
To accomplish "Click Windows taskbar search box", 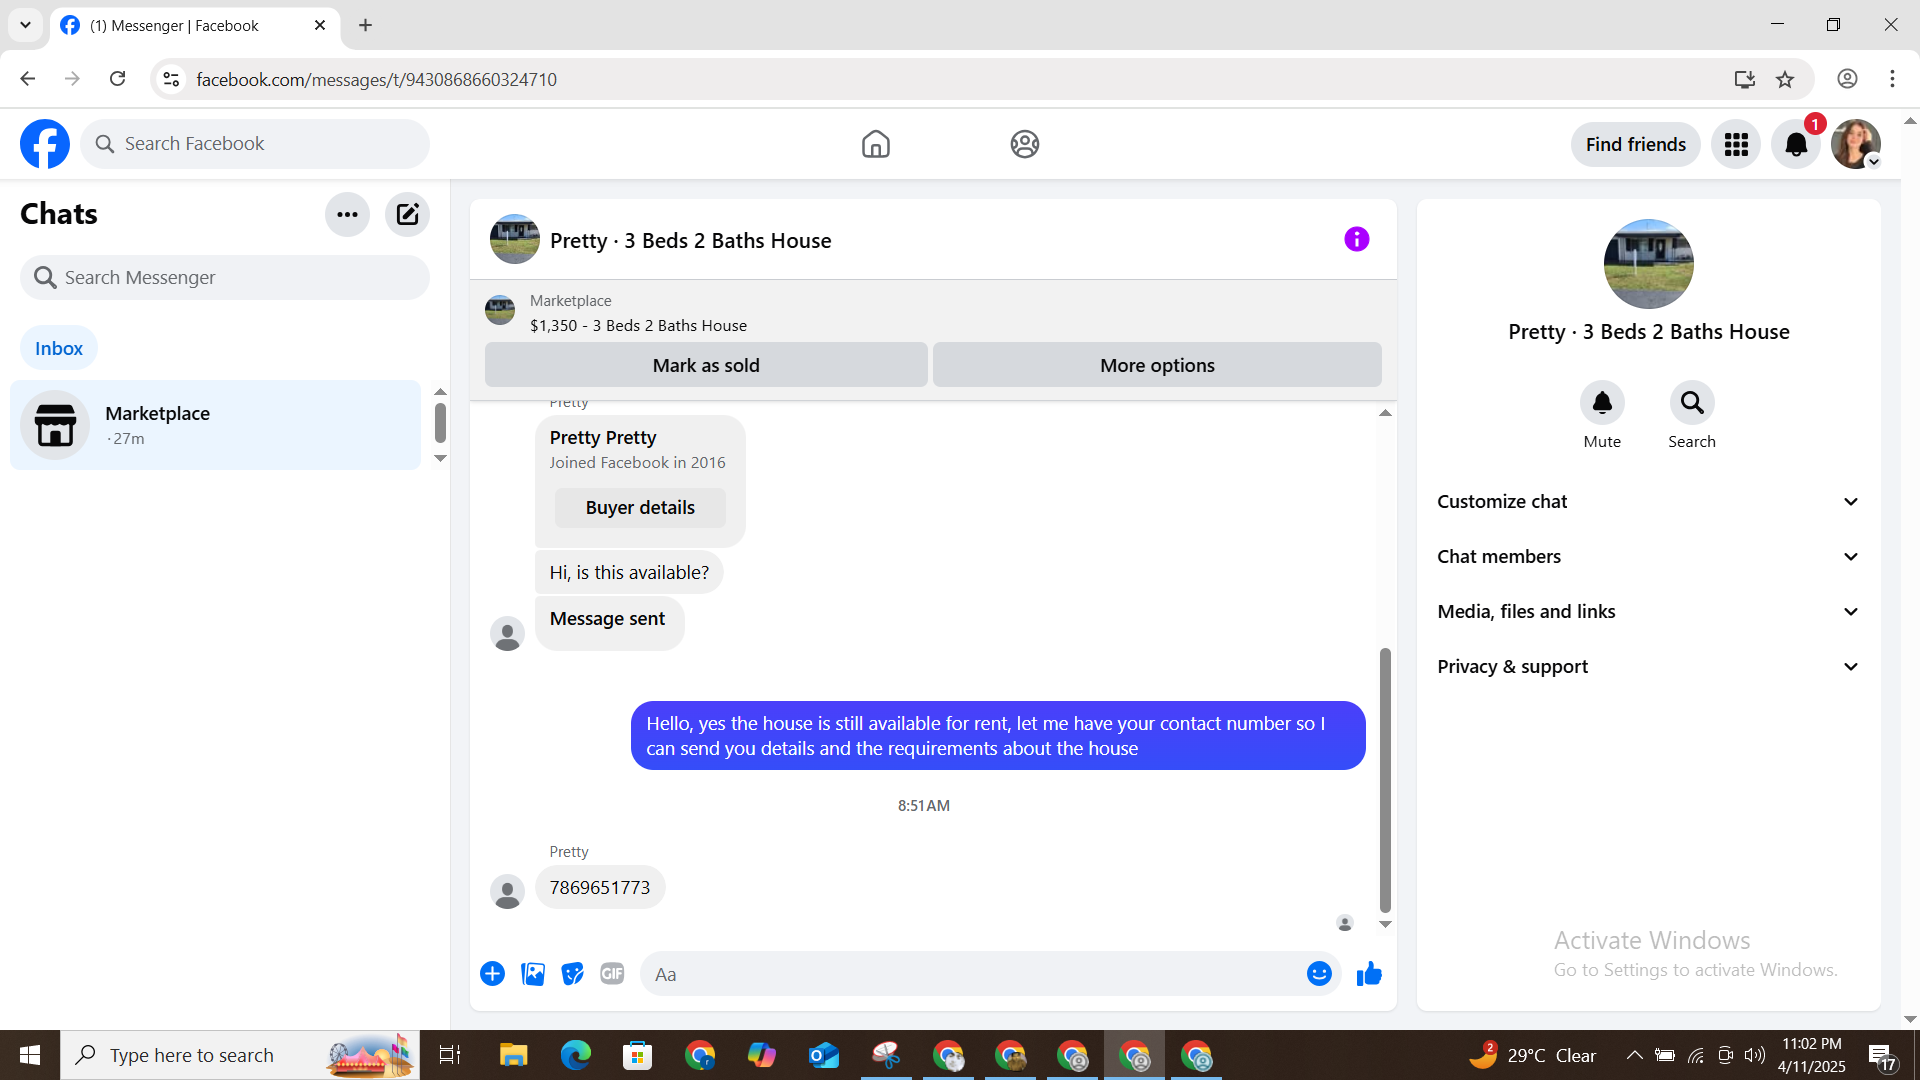I will (240, 1055).
